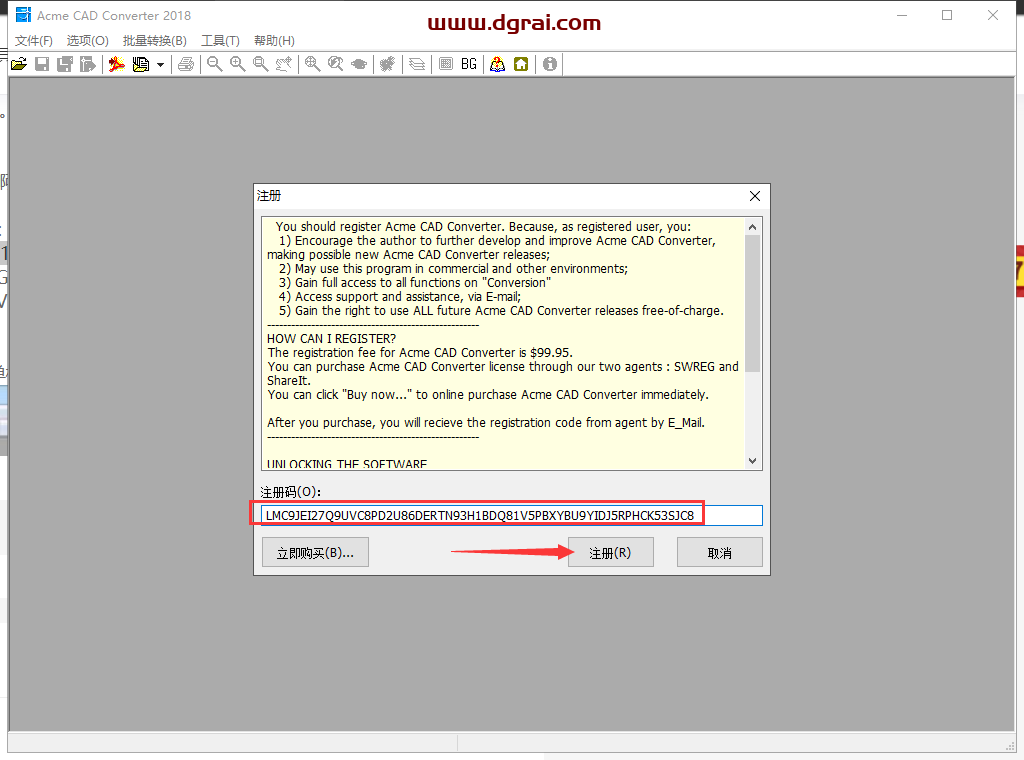1024x760 pixels.
Task: Click the 立即购买(B)... buy now button
Action: pyautogui.click(x=315, y=552)
